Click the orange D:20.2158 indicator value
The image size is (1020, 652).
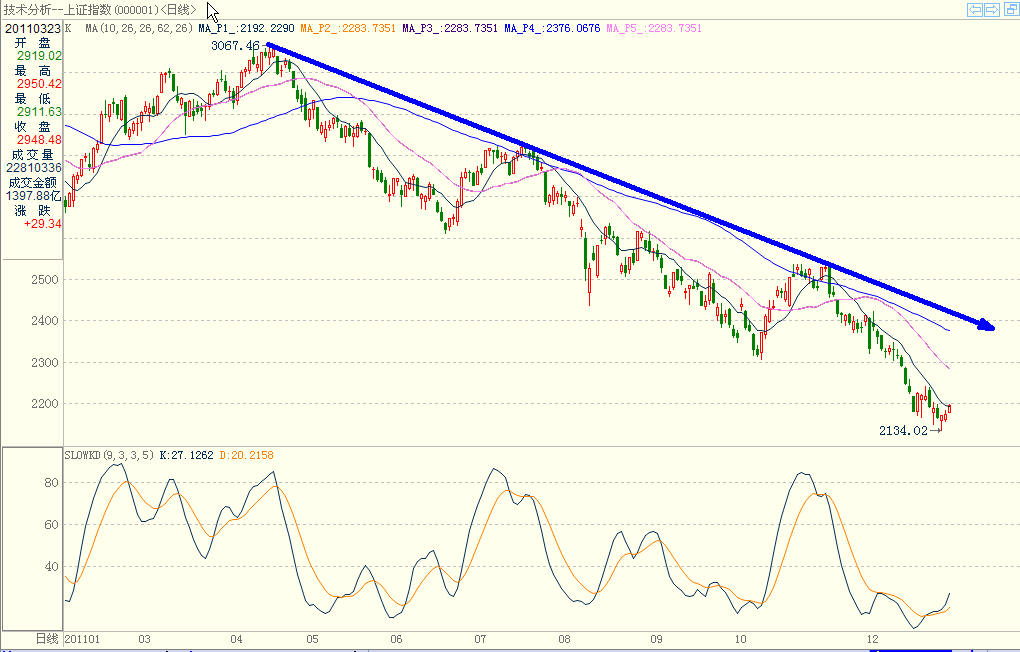point(247,455)
